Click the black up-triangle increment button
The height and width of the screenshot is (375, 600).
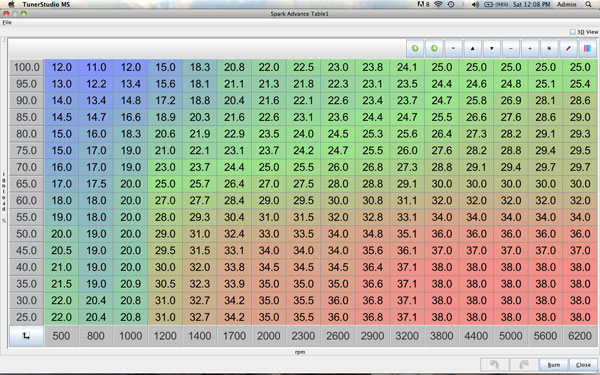click(472, 49)
